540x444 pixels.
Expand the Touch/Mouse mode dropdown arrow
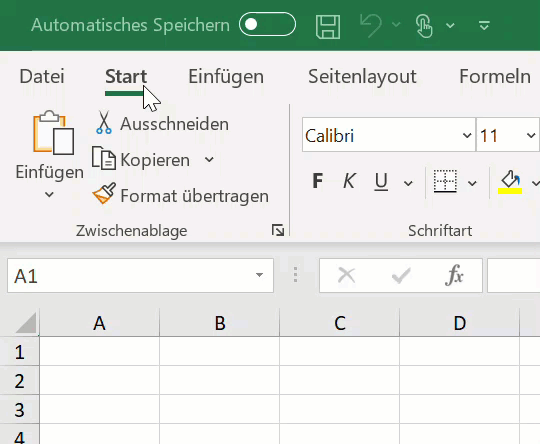(x=450, y=25)
